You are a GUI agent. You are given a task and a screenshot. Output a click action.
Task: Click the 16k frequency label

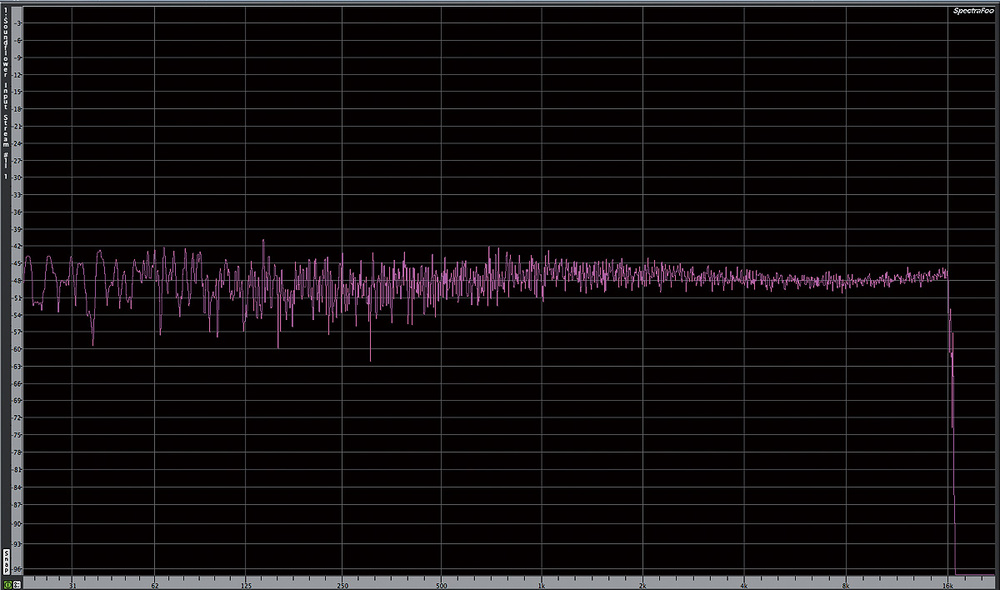948,586
